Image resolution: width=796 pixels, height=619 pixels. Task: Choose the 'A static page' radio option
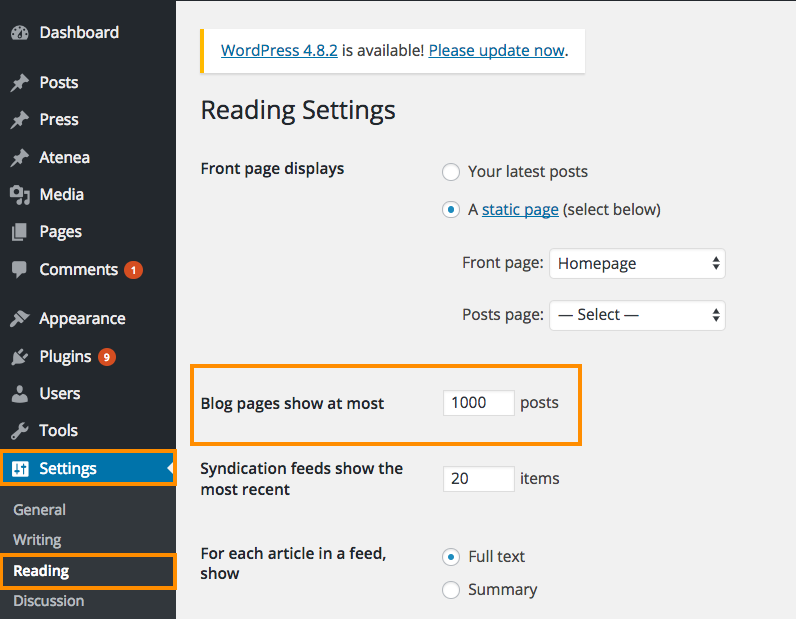[451, 210]
